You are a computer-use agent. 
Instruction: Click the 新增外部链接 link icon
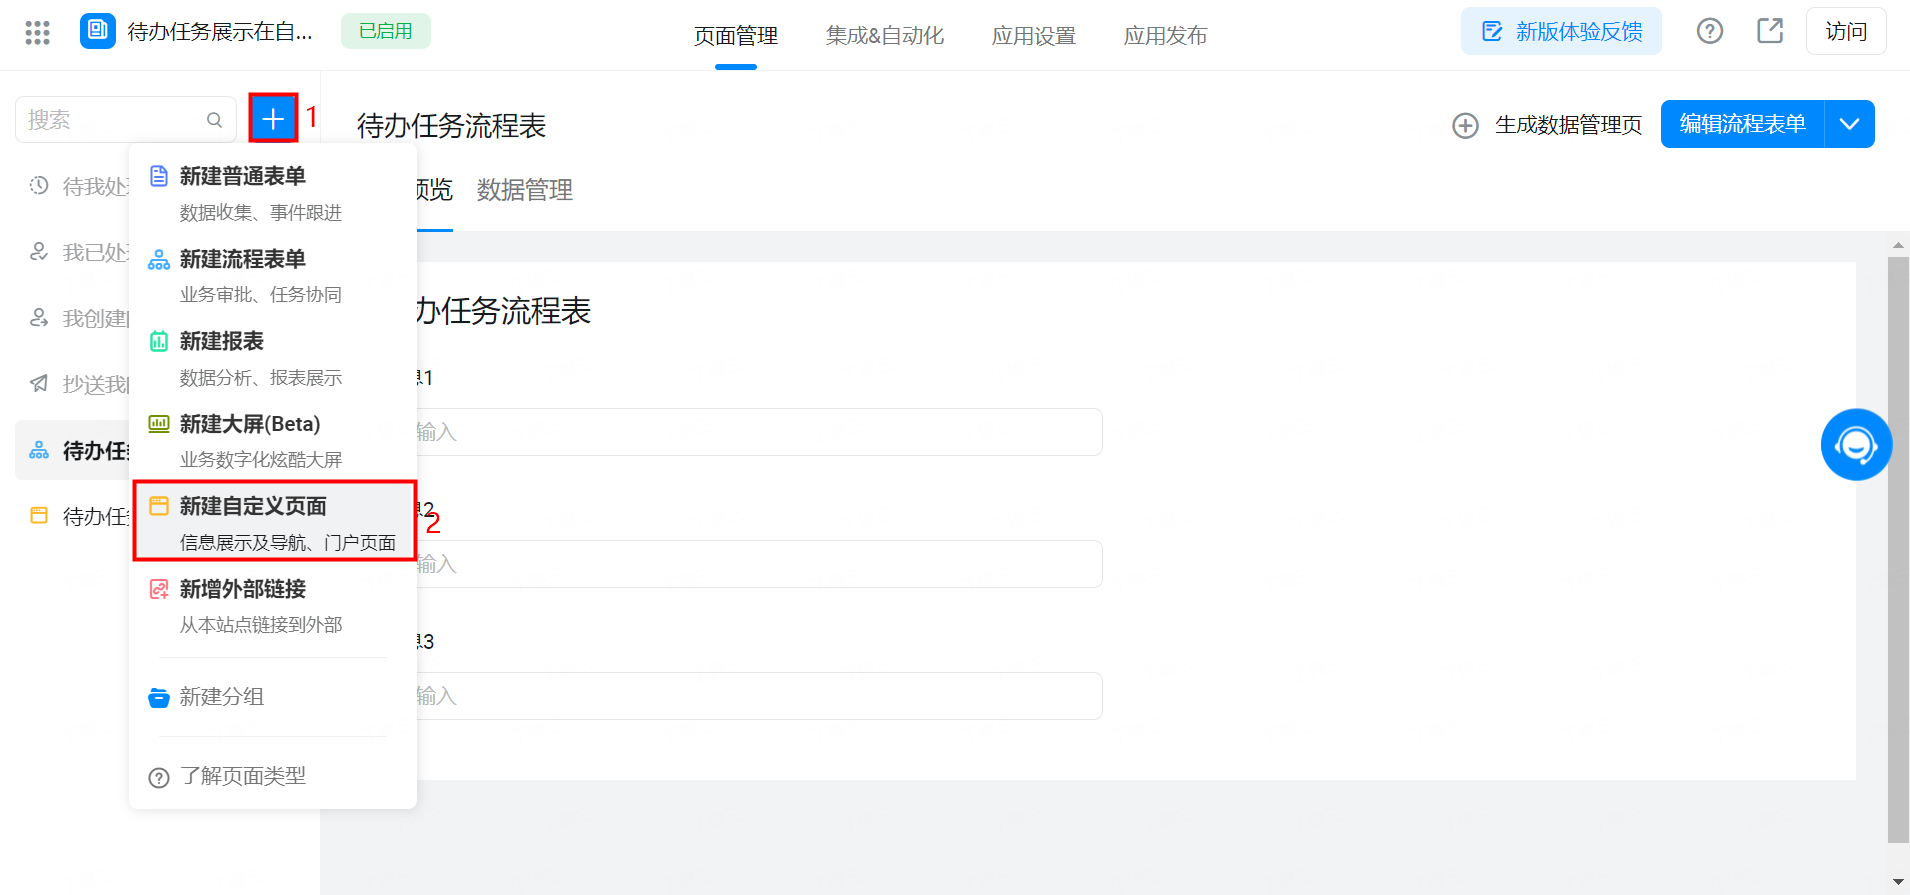159,589
